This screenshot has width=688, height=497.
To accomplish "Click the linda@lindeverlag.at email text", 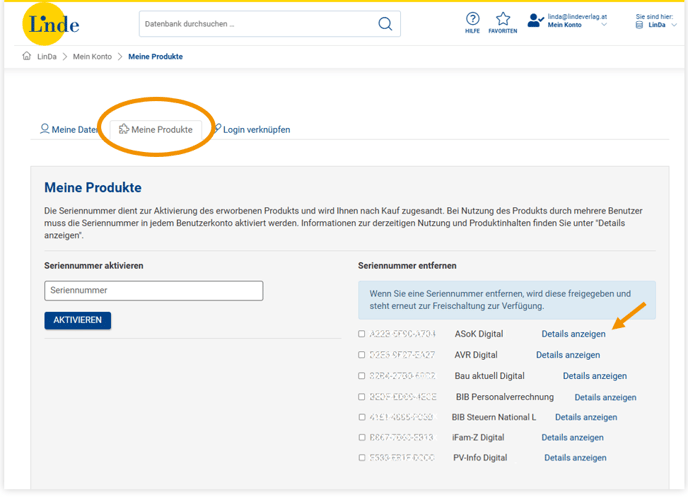I will [577, 17].
